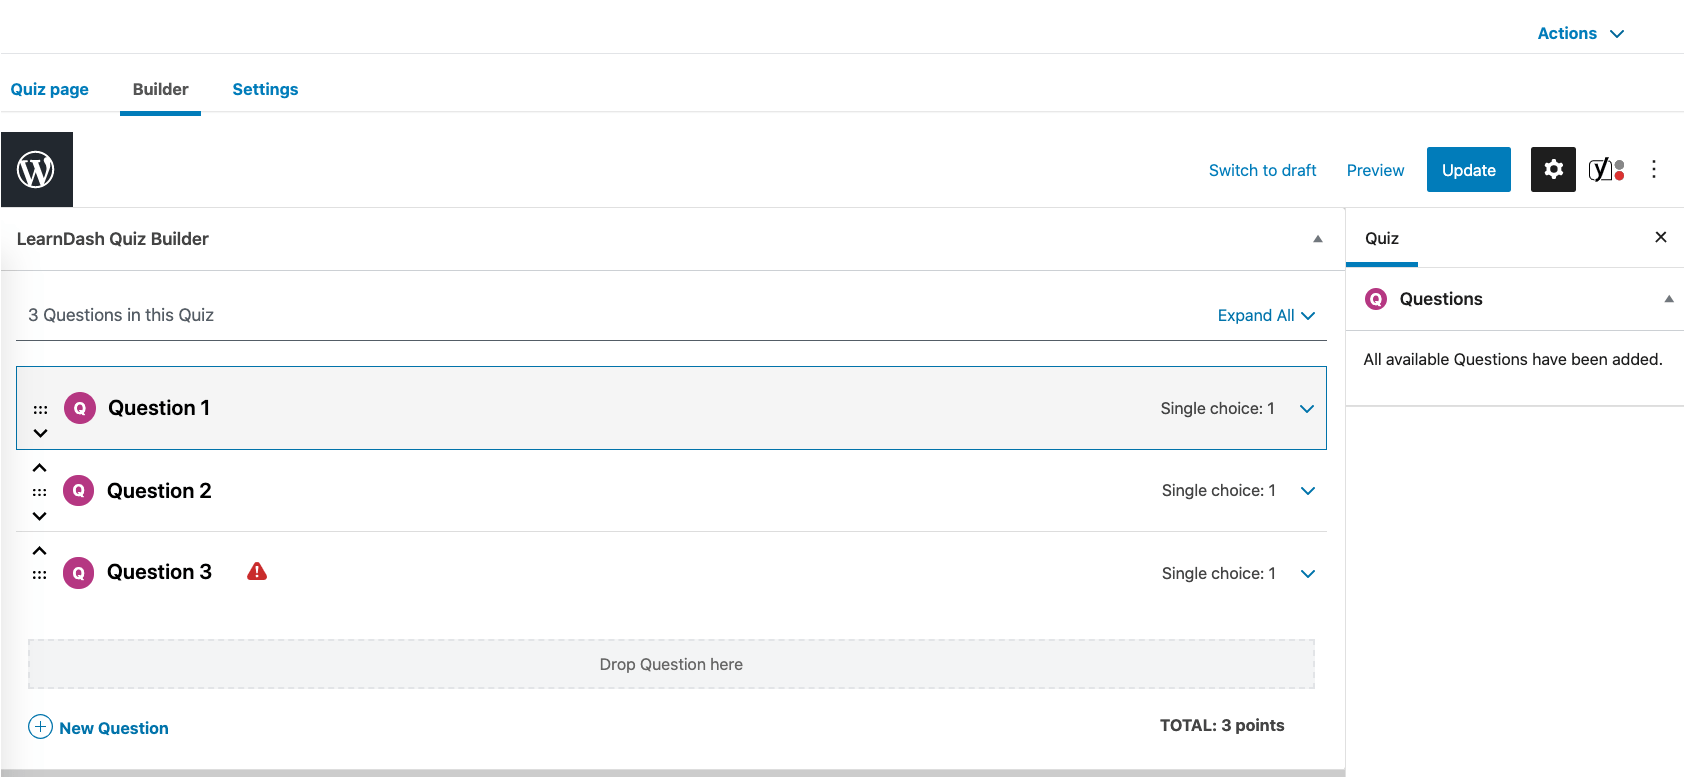This screenshot has height=777, width=1684.
Task: Click the Update button
Action: tap(1469, 170)
